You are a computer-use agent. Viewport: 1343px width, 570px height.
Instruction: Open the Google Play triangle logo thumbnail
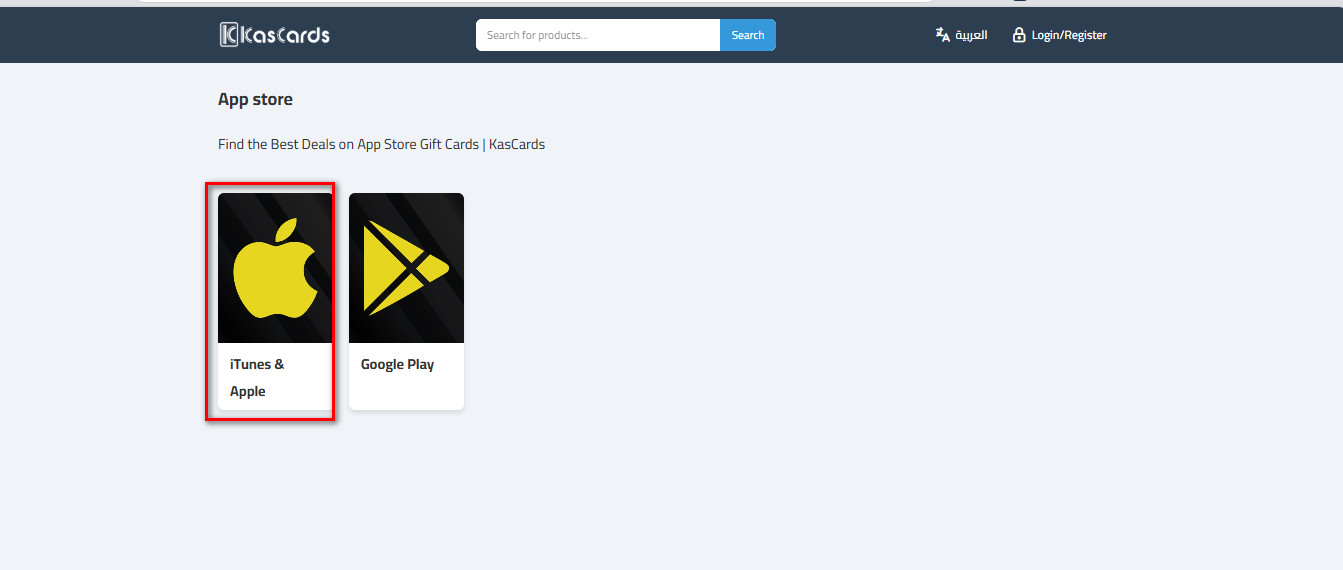pos(406,268)
